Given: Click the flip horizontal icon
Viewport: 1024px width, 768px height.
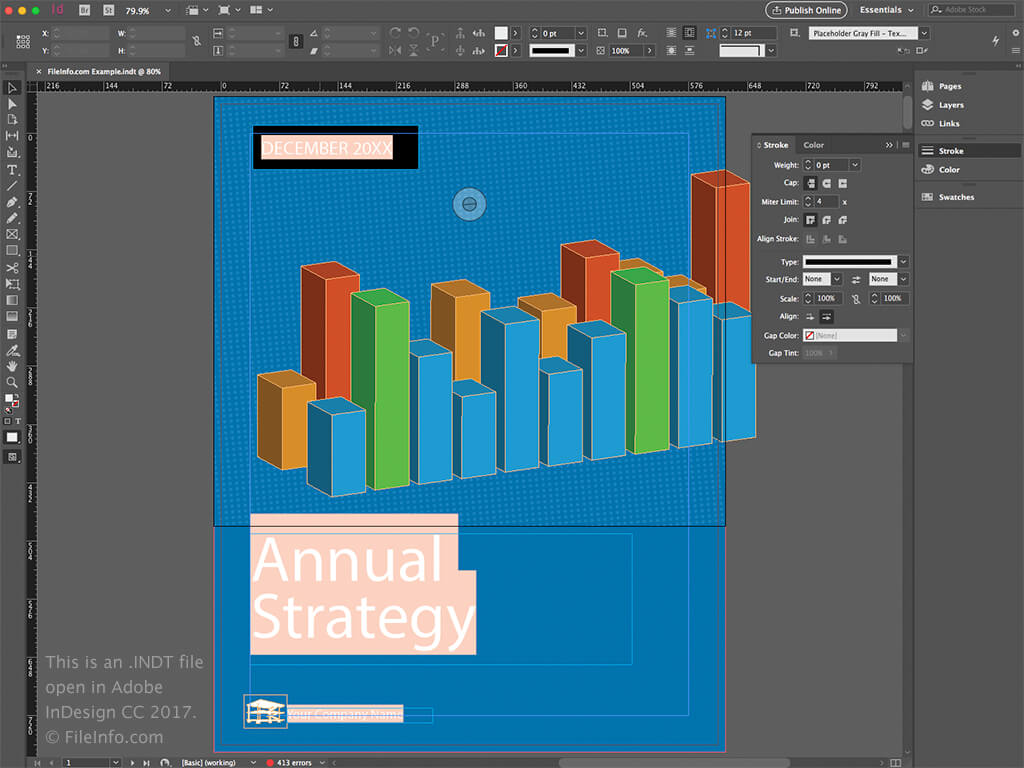Looking at the screenshot, I should tap(395, 50).
